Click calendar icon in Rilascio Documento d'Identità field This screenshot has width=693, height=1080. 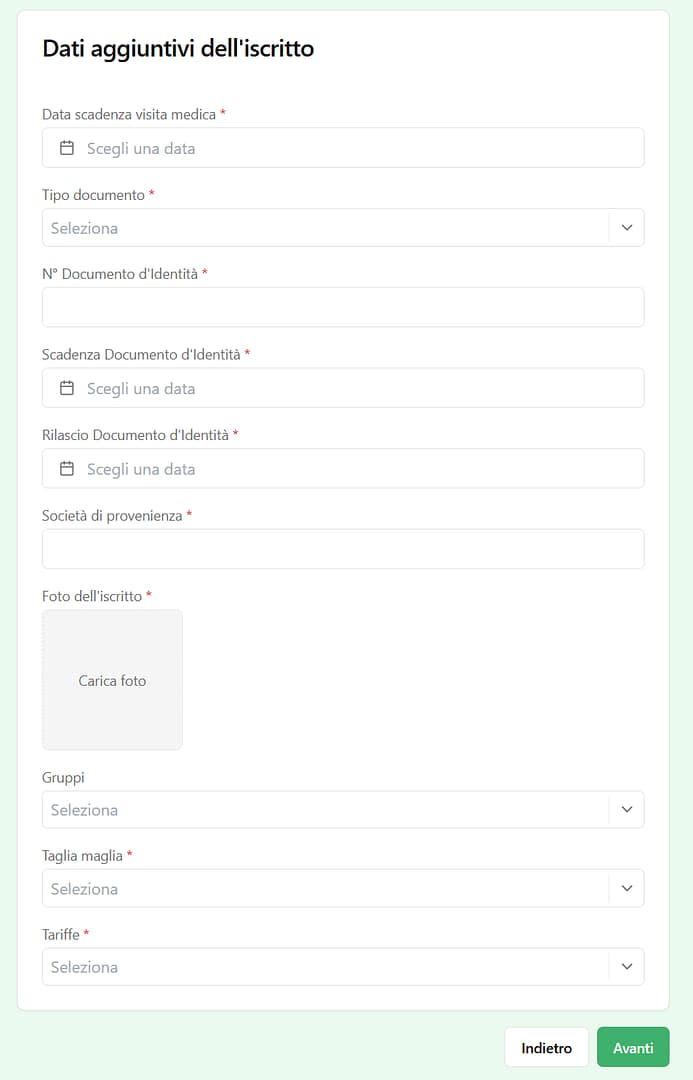pyautogui.click(x=67, y=469)
